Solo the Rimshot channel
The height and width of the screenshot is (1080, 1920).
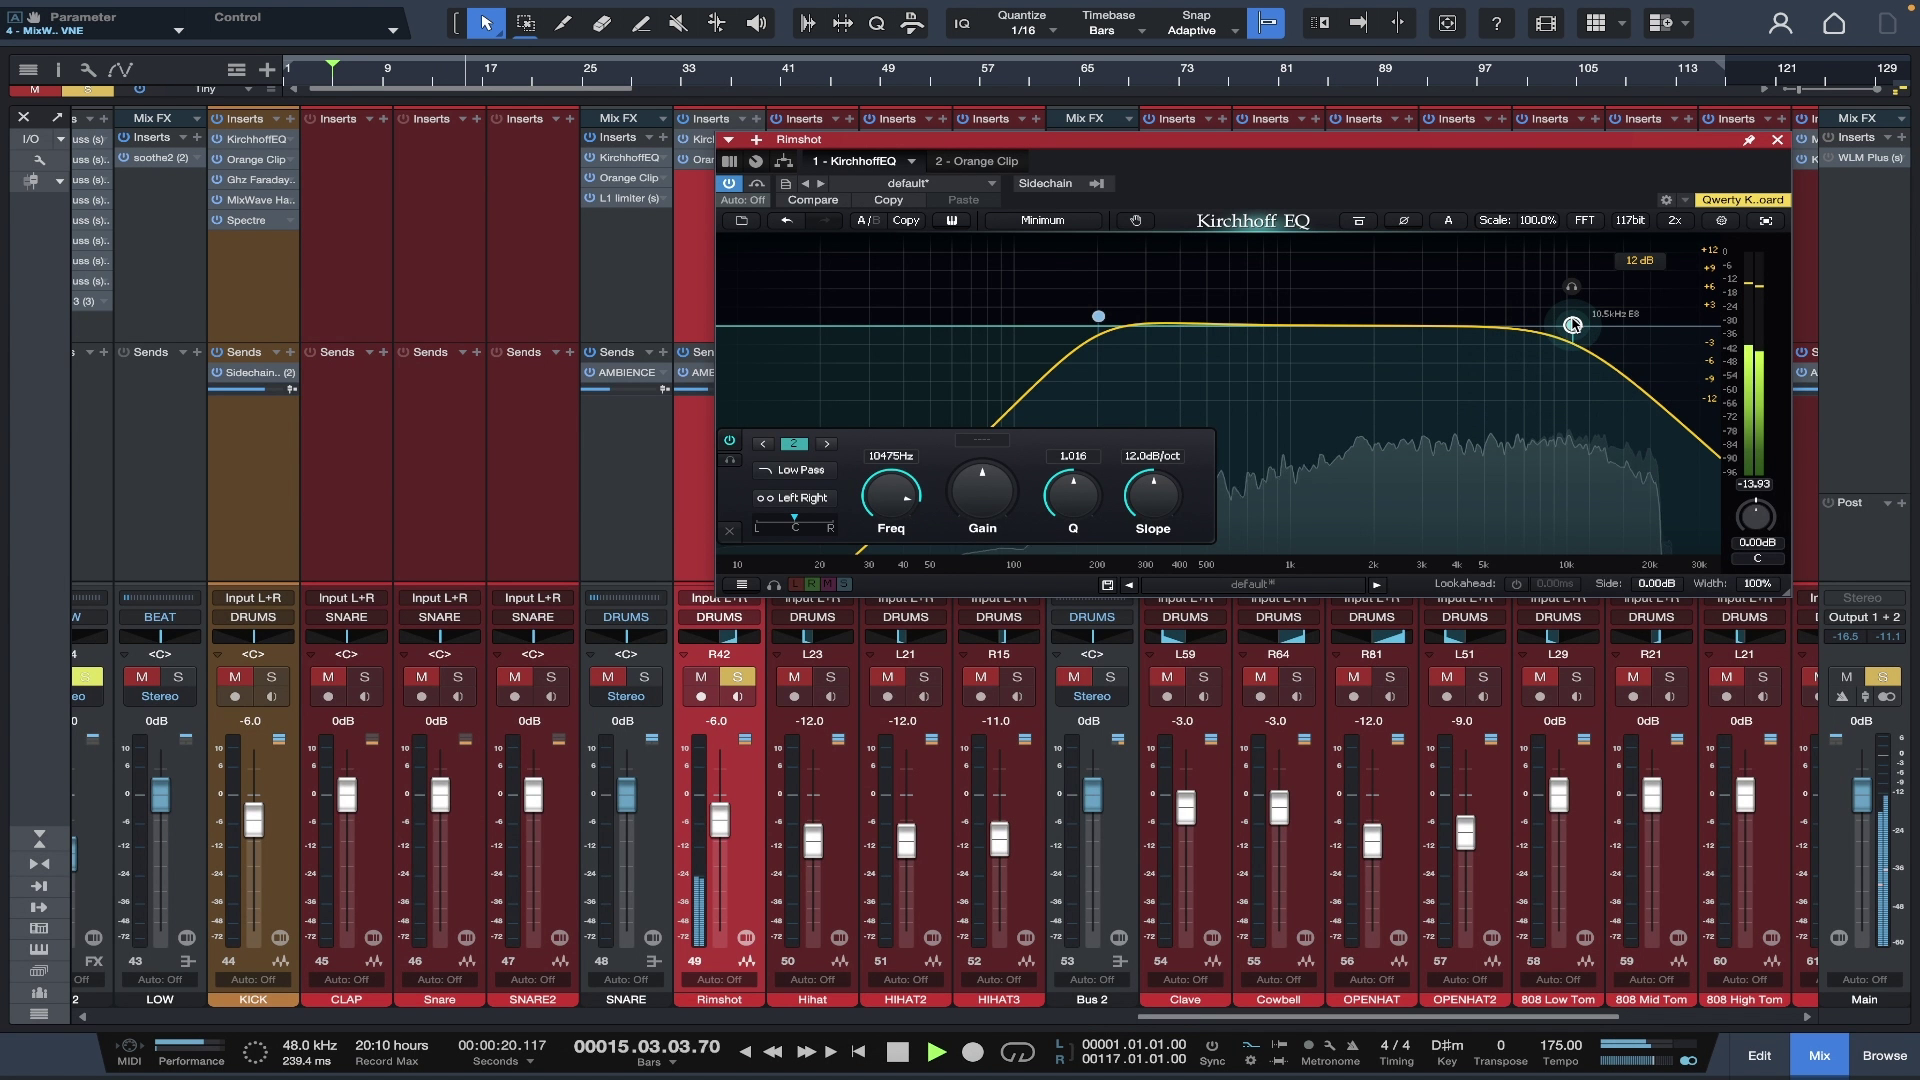click(x=737, y=677)
